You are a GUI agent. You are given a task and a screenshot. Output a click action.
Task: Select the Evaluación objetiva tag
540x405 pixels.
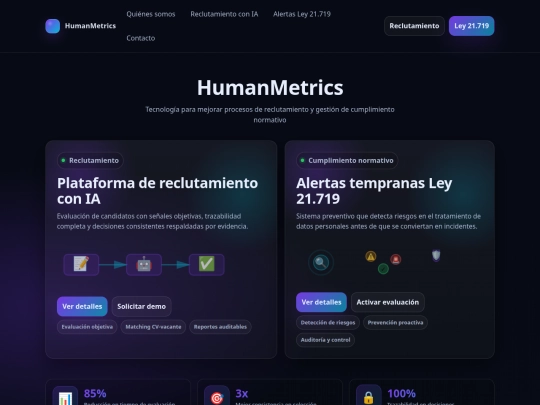87,327
